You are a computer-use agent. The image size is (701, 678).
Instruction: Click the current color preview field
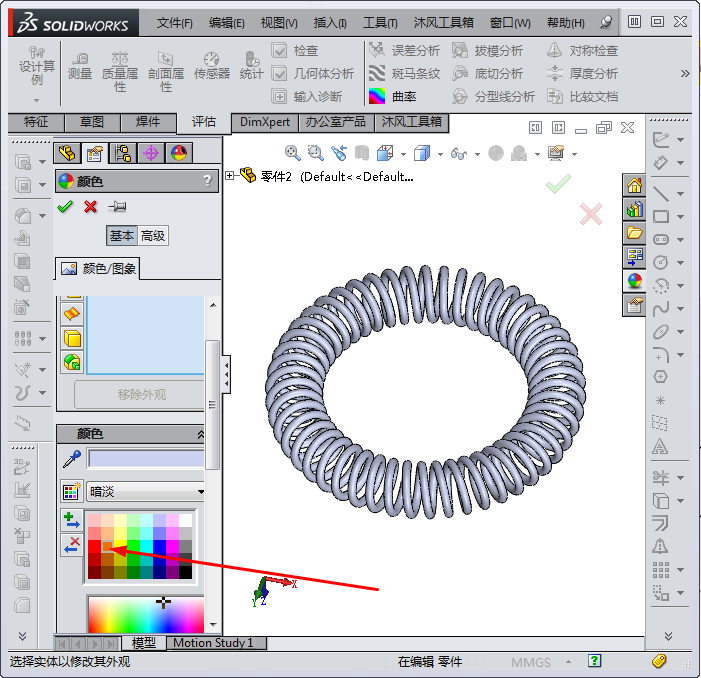tap(146, 459)
